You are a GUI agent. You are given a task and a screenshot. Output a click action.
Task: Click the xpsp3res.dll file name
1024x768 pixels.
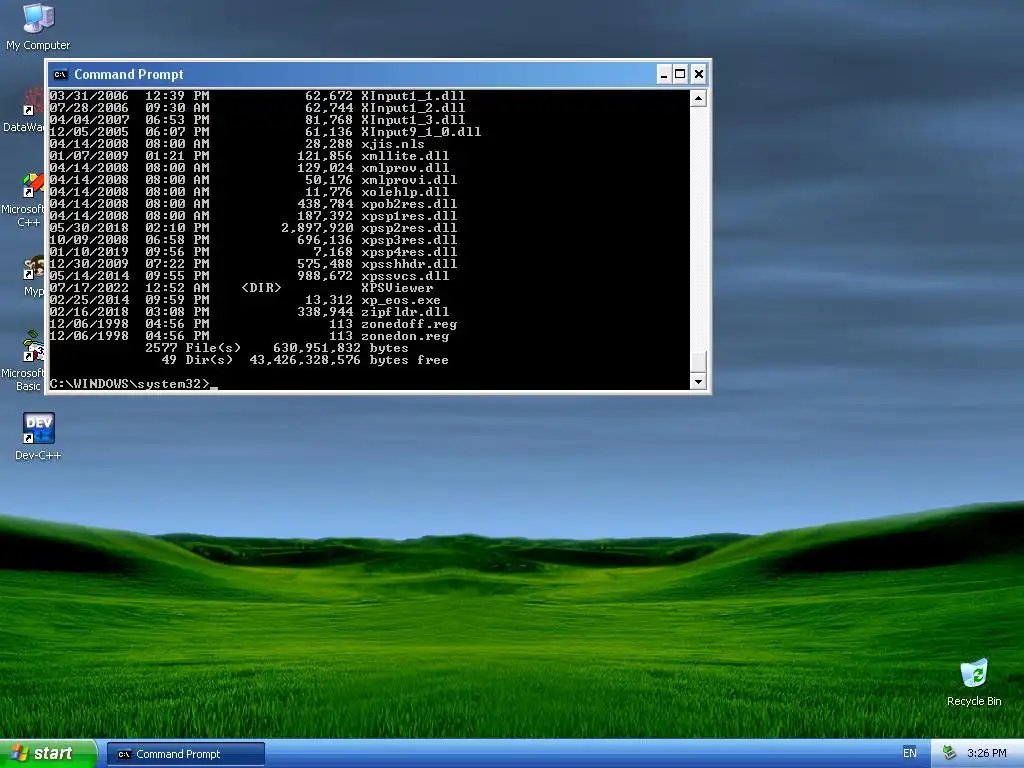click(x=409, y=240)
